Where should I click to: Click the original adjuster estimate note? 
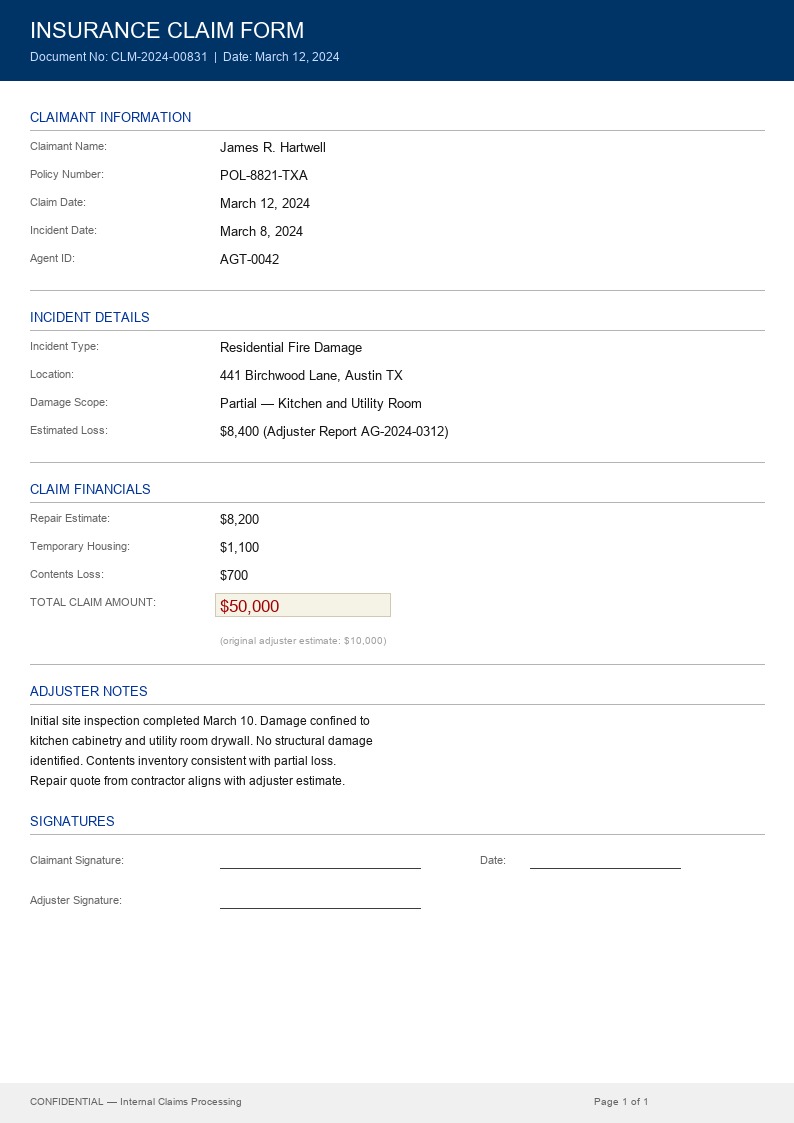tap(303, 640)
